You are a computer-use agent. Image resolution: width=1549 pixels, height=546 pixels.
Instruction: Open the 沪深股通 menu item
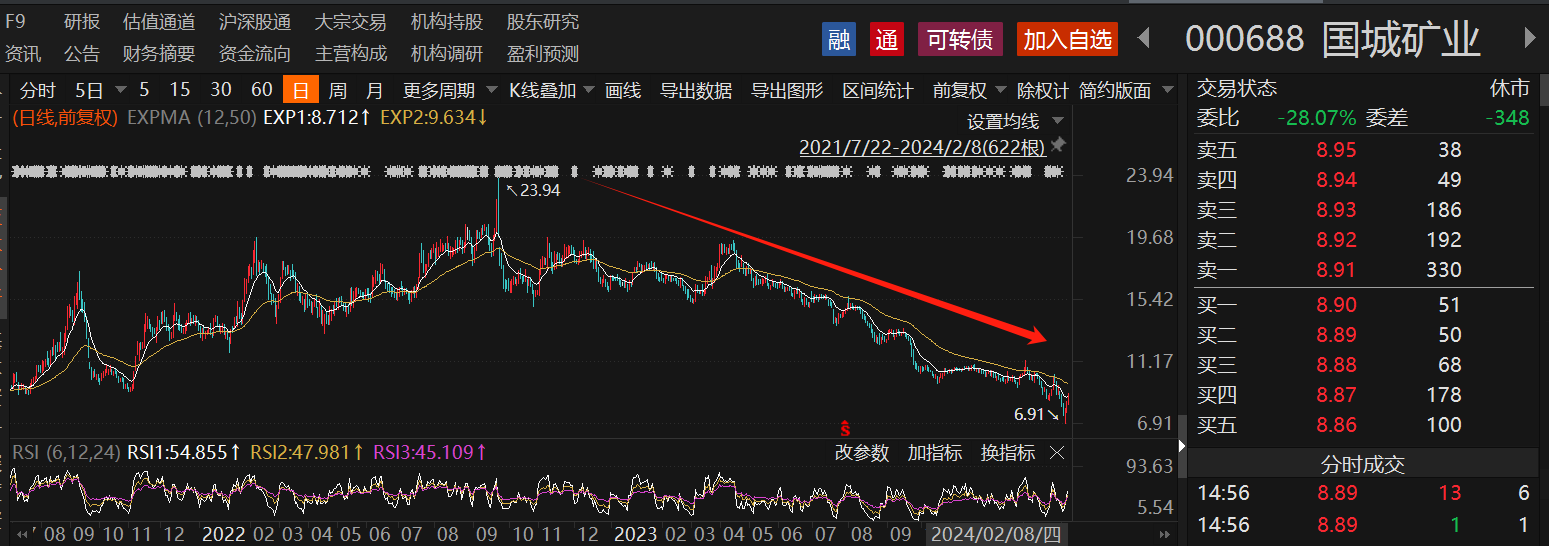[x=255, y=21]
